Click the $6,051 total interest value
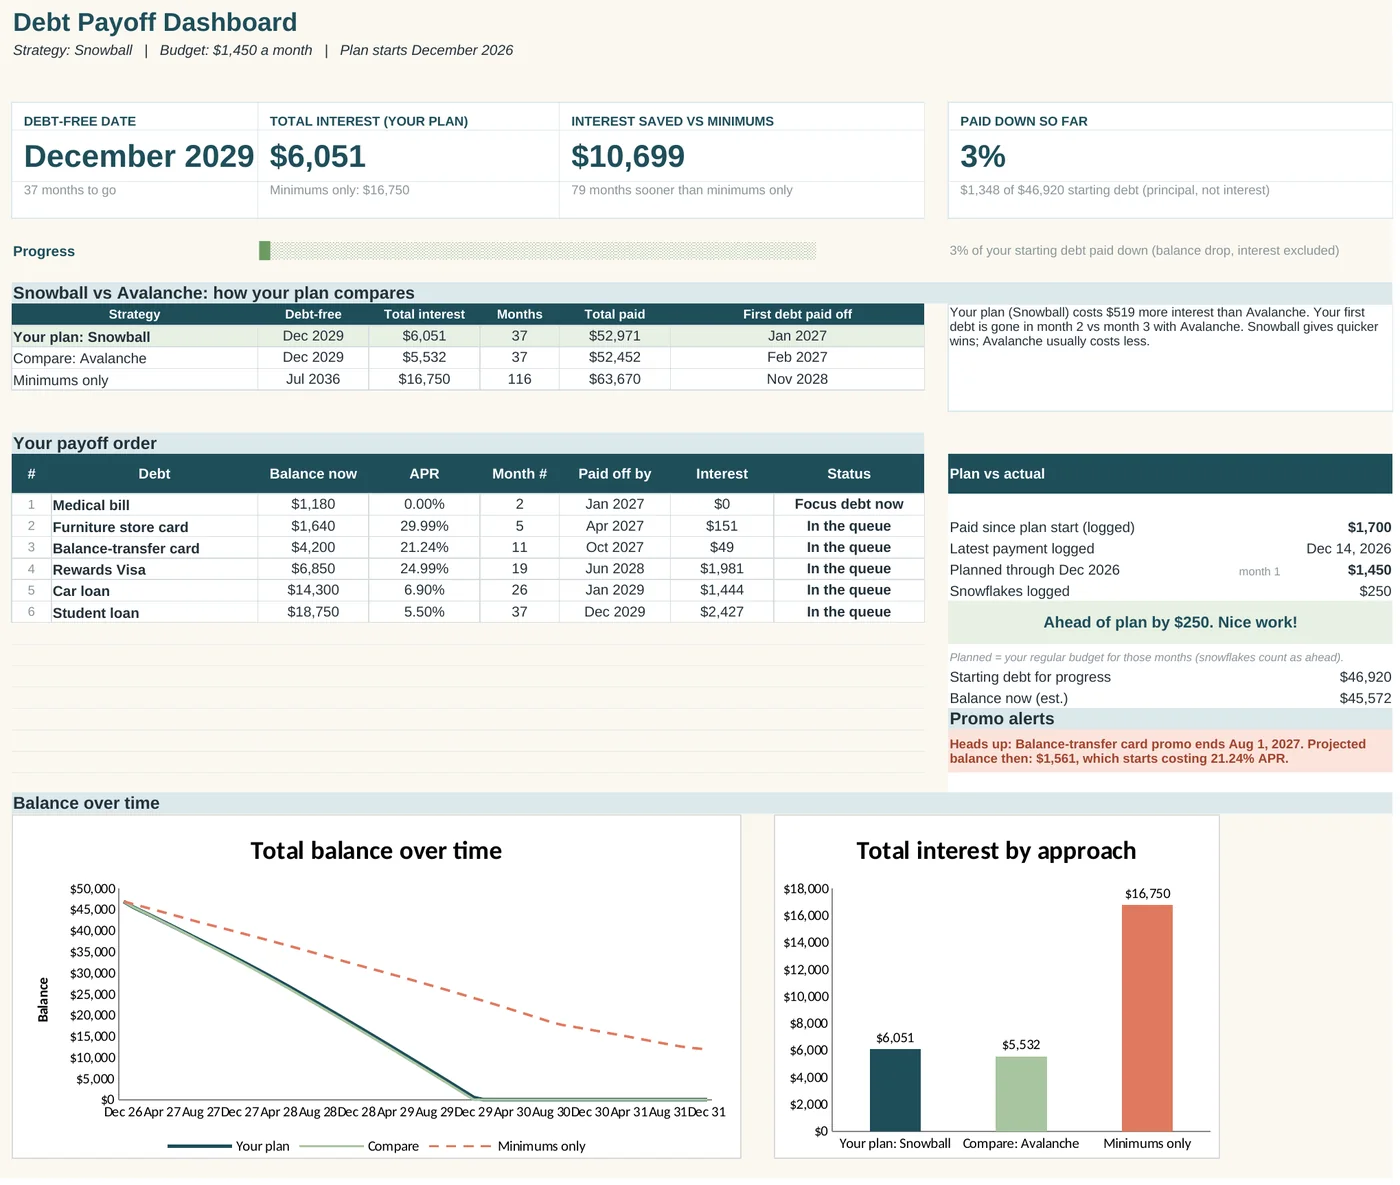Image resolution: width=1400 pixels, height=1185 pixels. [318, 156]
